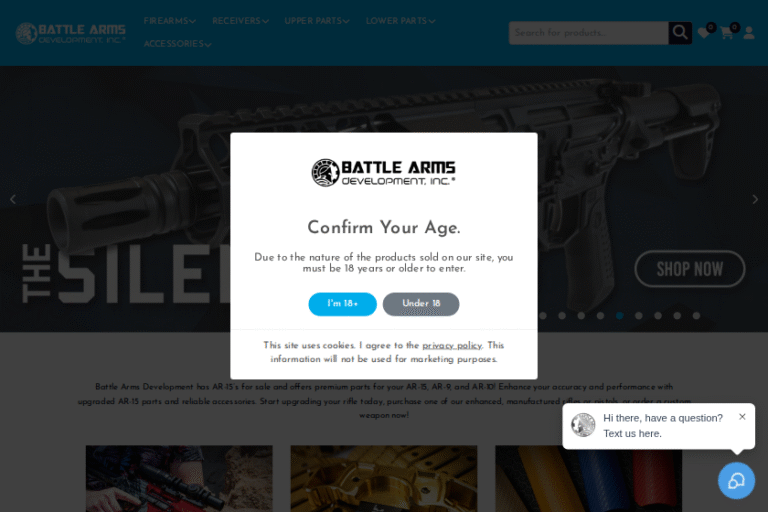Open the chat bubble widget

tap(736, 481)
